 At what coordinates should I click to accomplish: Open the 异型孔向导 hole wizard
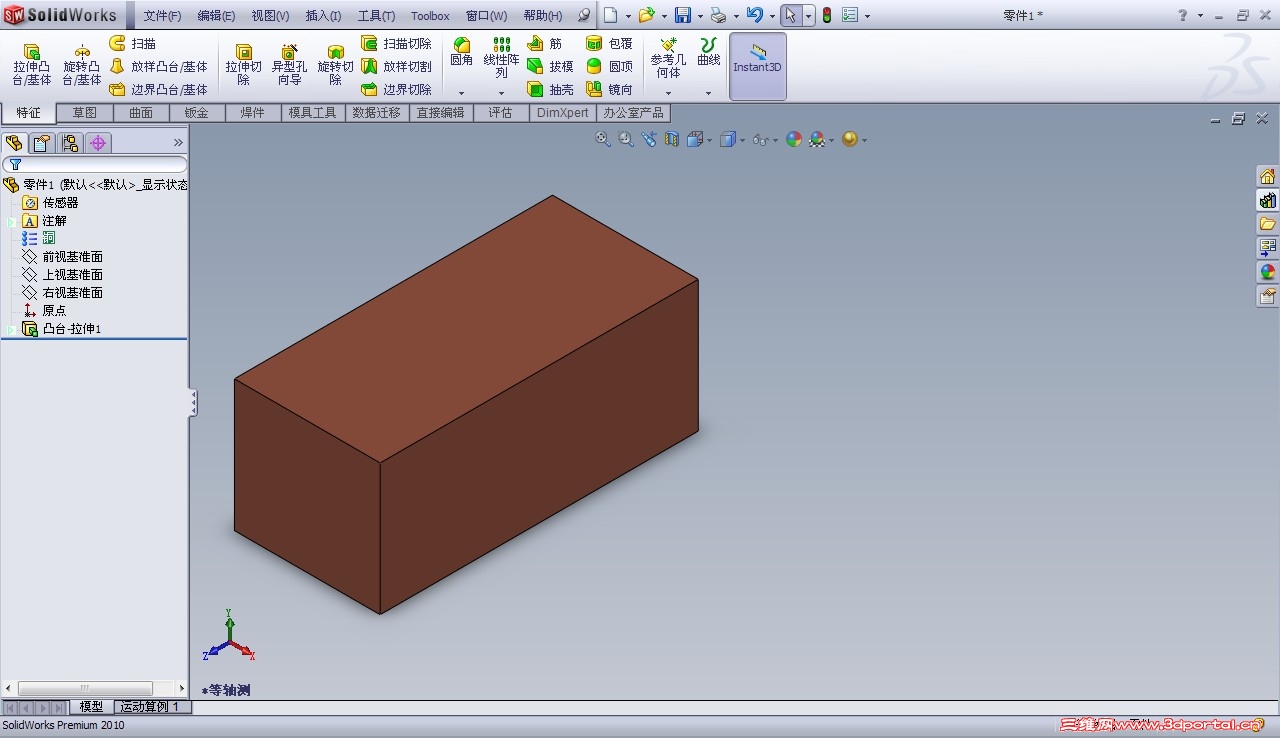pyautogui.click(x=290, y=65)
